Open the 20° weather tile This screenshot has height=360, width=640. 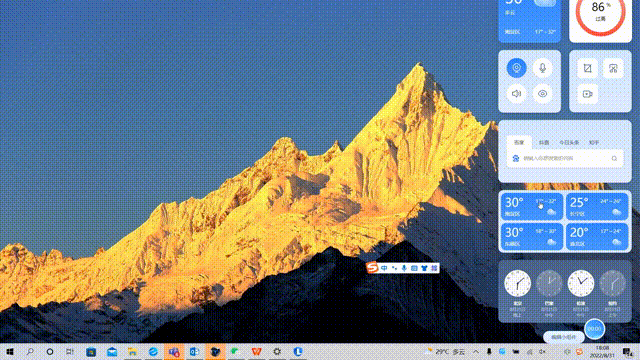[x=597, y=236]
